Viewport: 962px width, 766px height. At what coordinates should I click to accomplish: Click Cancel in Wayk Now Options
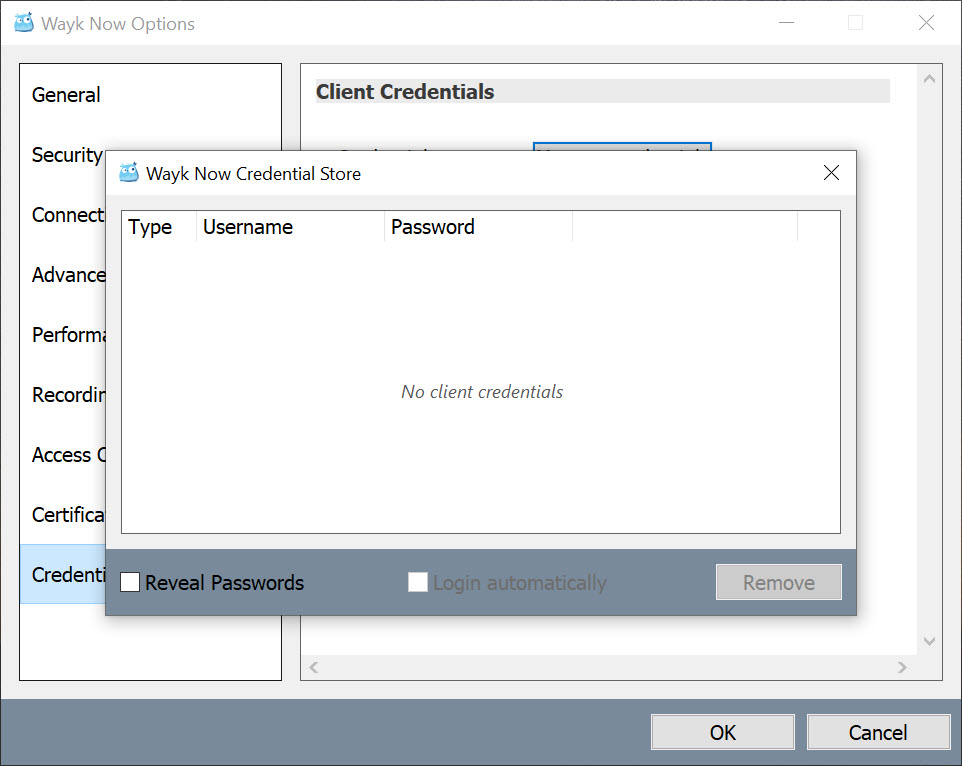coord(878,732)
